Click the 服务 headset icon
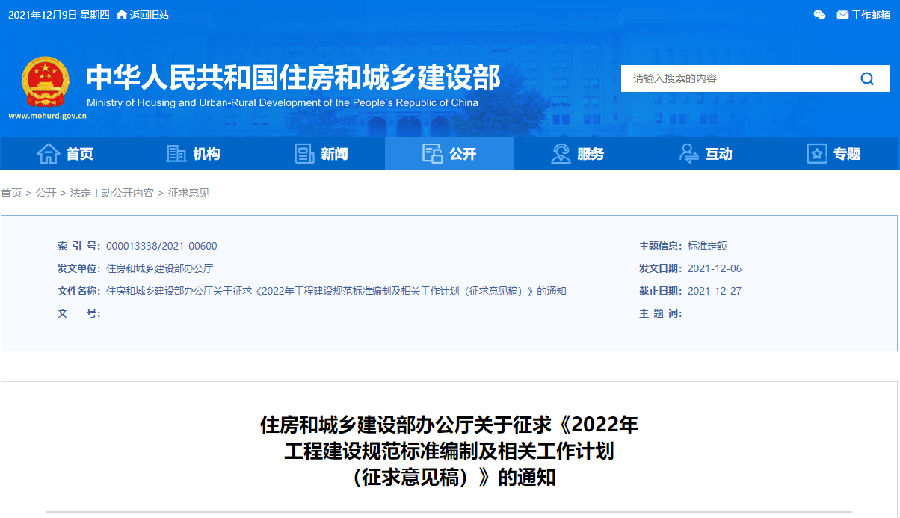900x518 pixels. [561, 153]
